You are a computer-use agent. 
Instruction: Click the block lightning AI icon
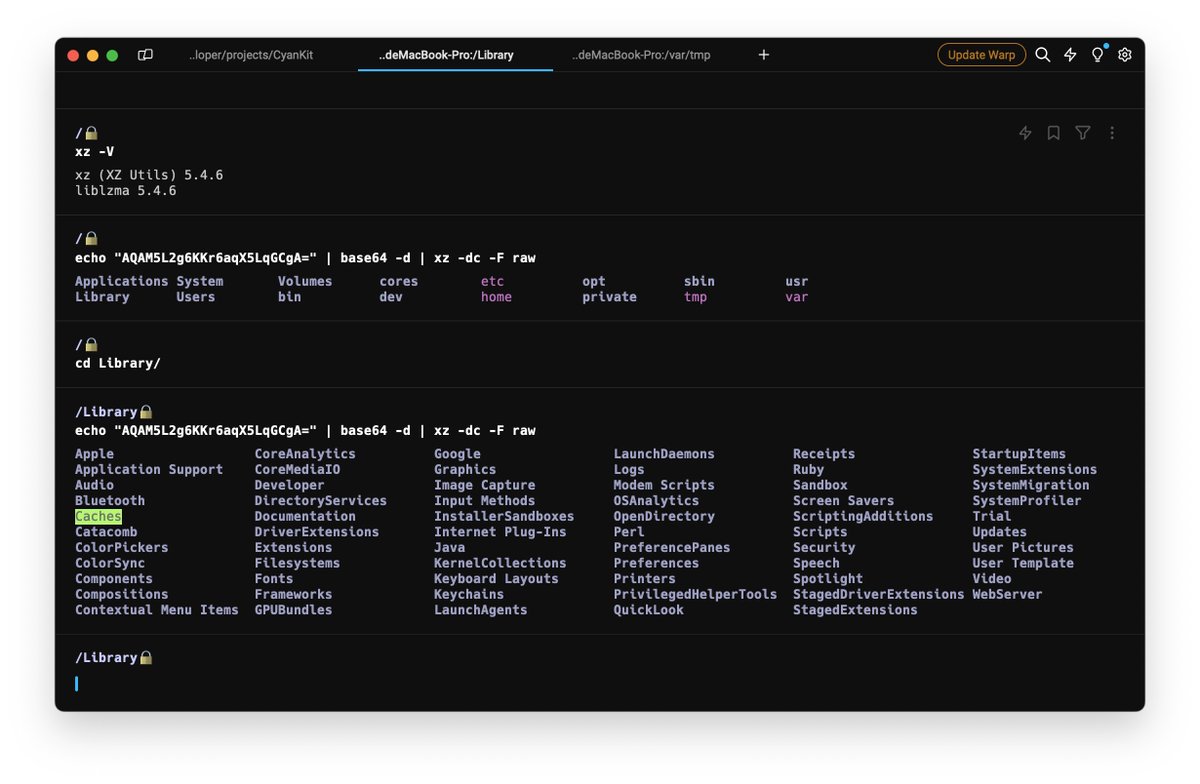pos(1025,133)
